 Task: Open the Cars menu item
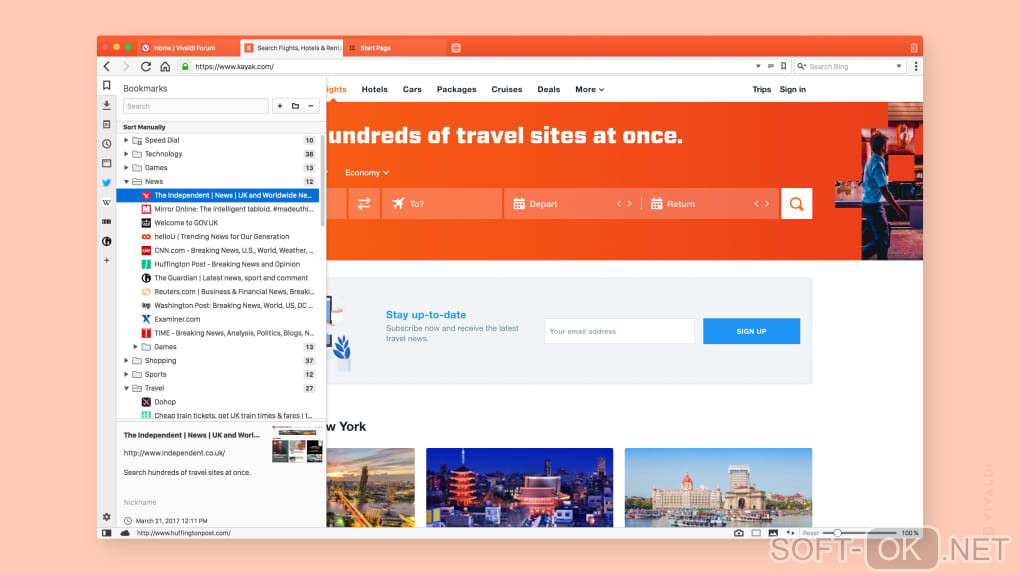pos(412,89)
